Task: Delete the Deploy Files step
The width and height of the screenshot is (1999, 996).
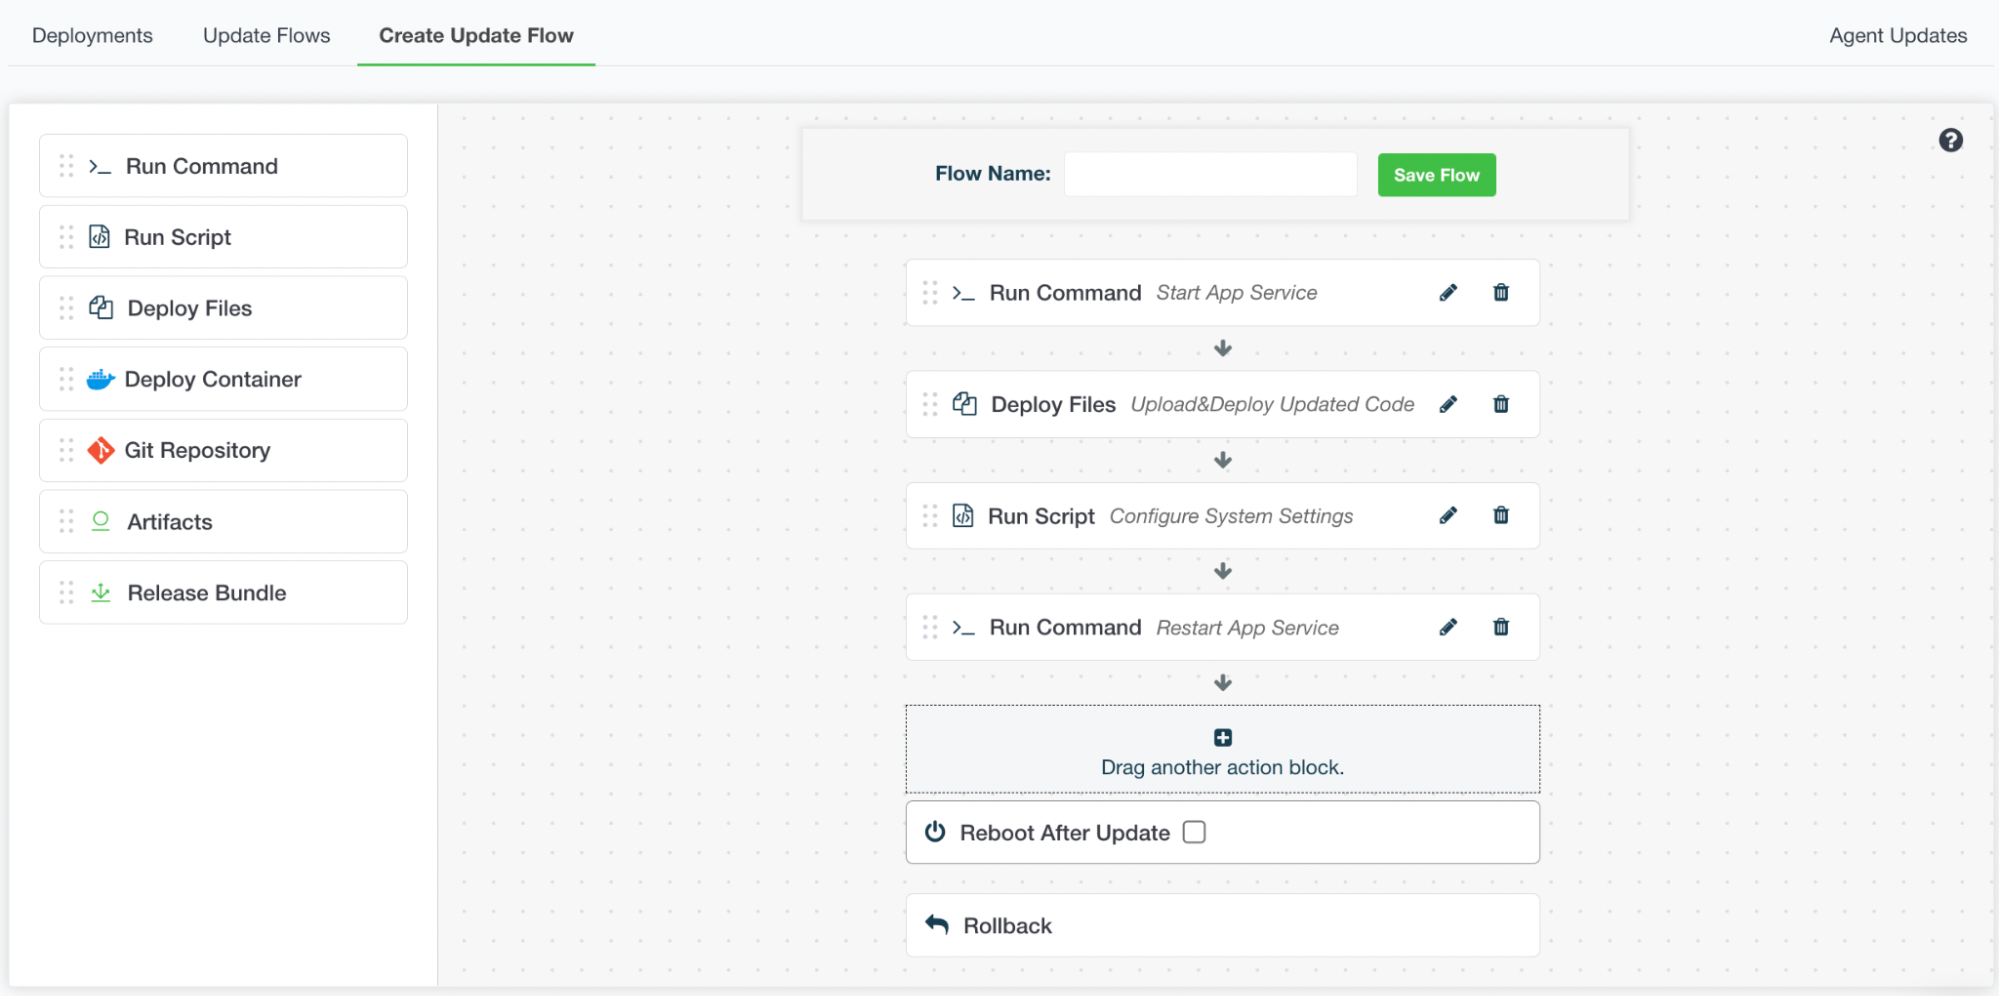Action: 1500,405
